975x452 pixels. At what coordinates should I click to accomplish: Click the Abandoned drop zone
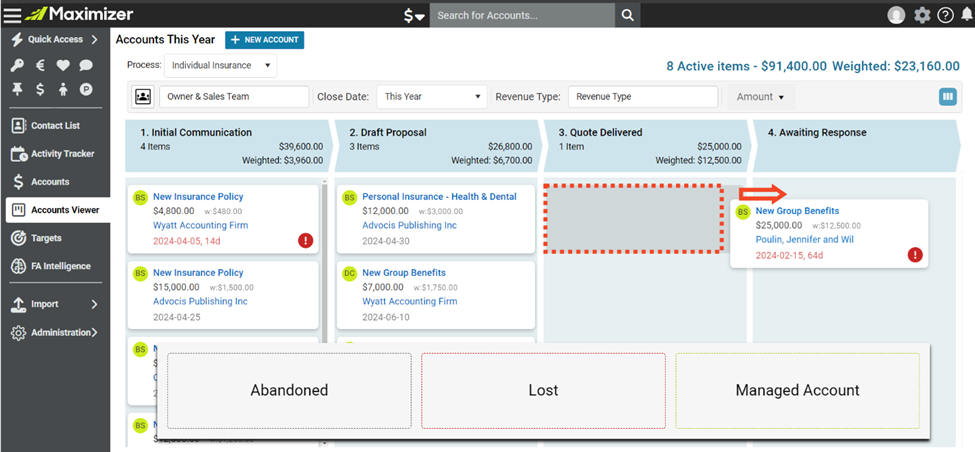289,390
